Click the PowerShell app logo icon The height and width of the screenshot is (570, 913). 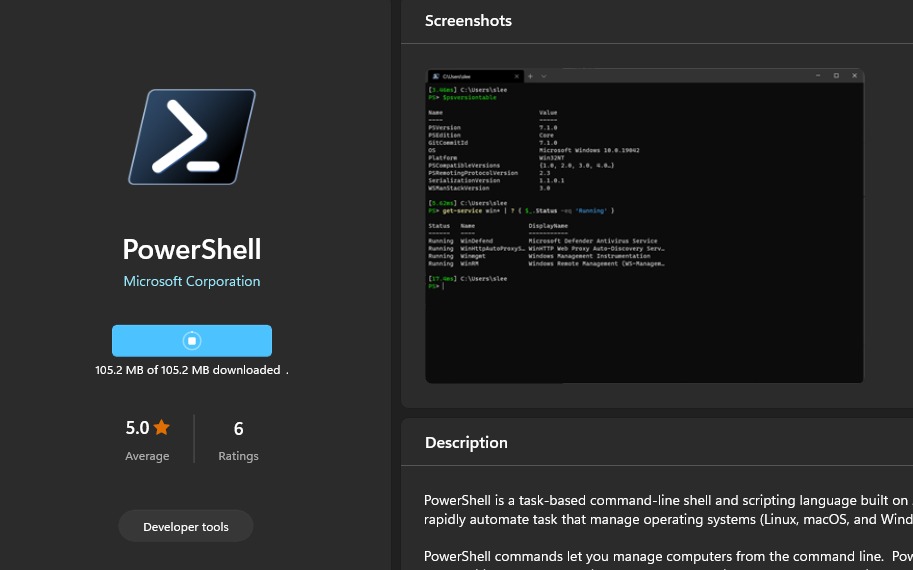[192, 137]
